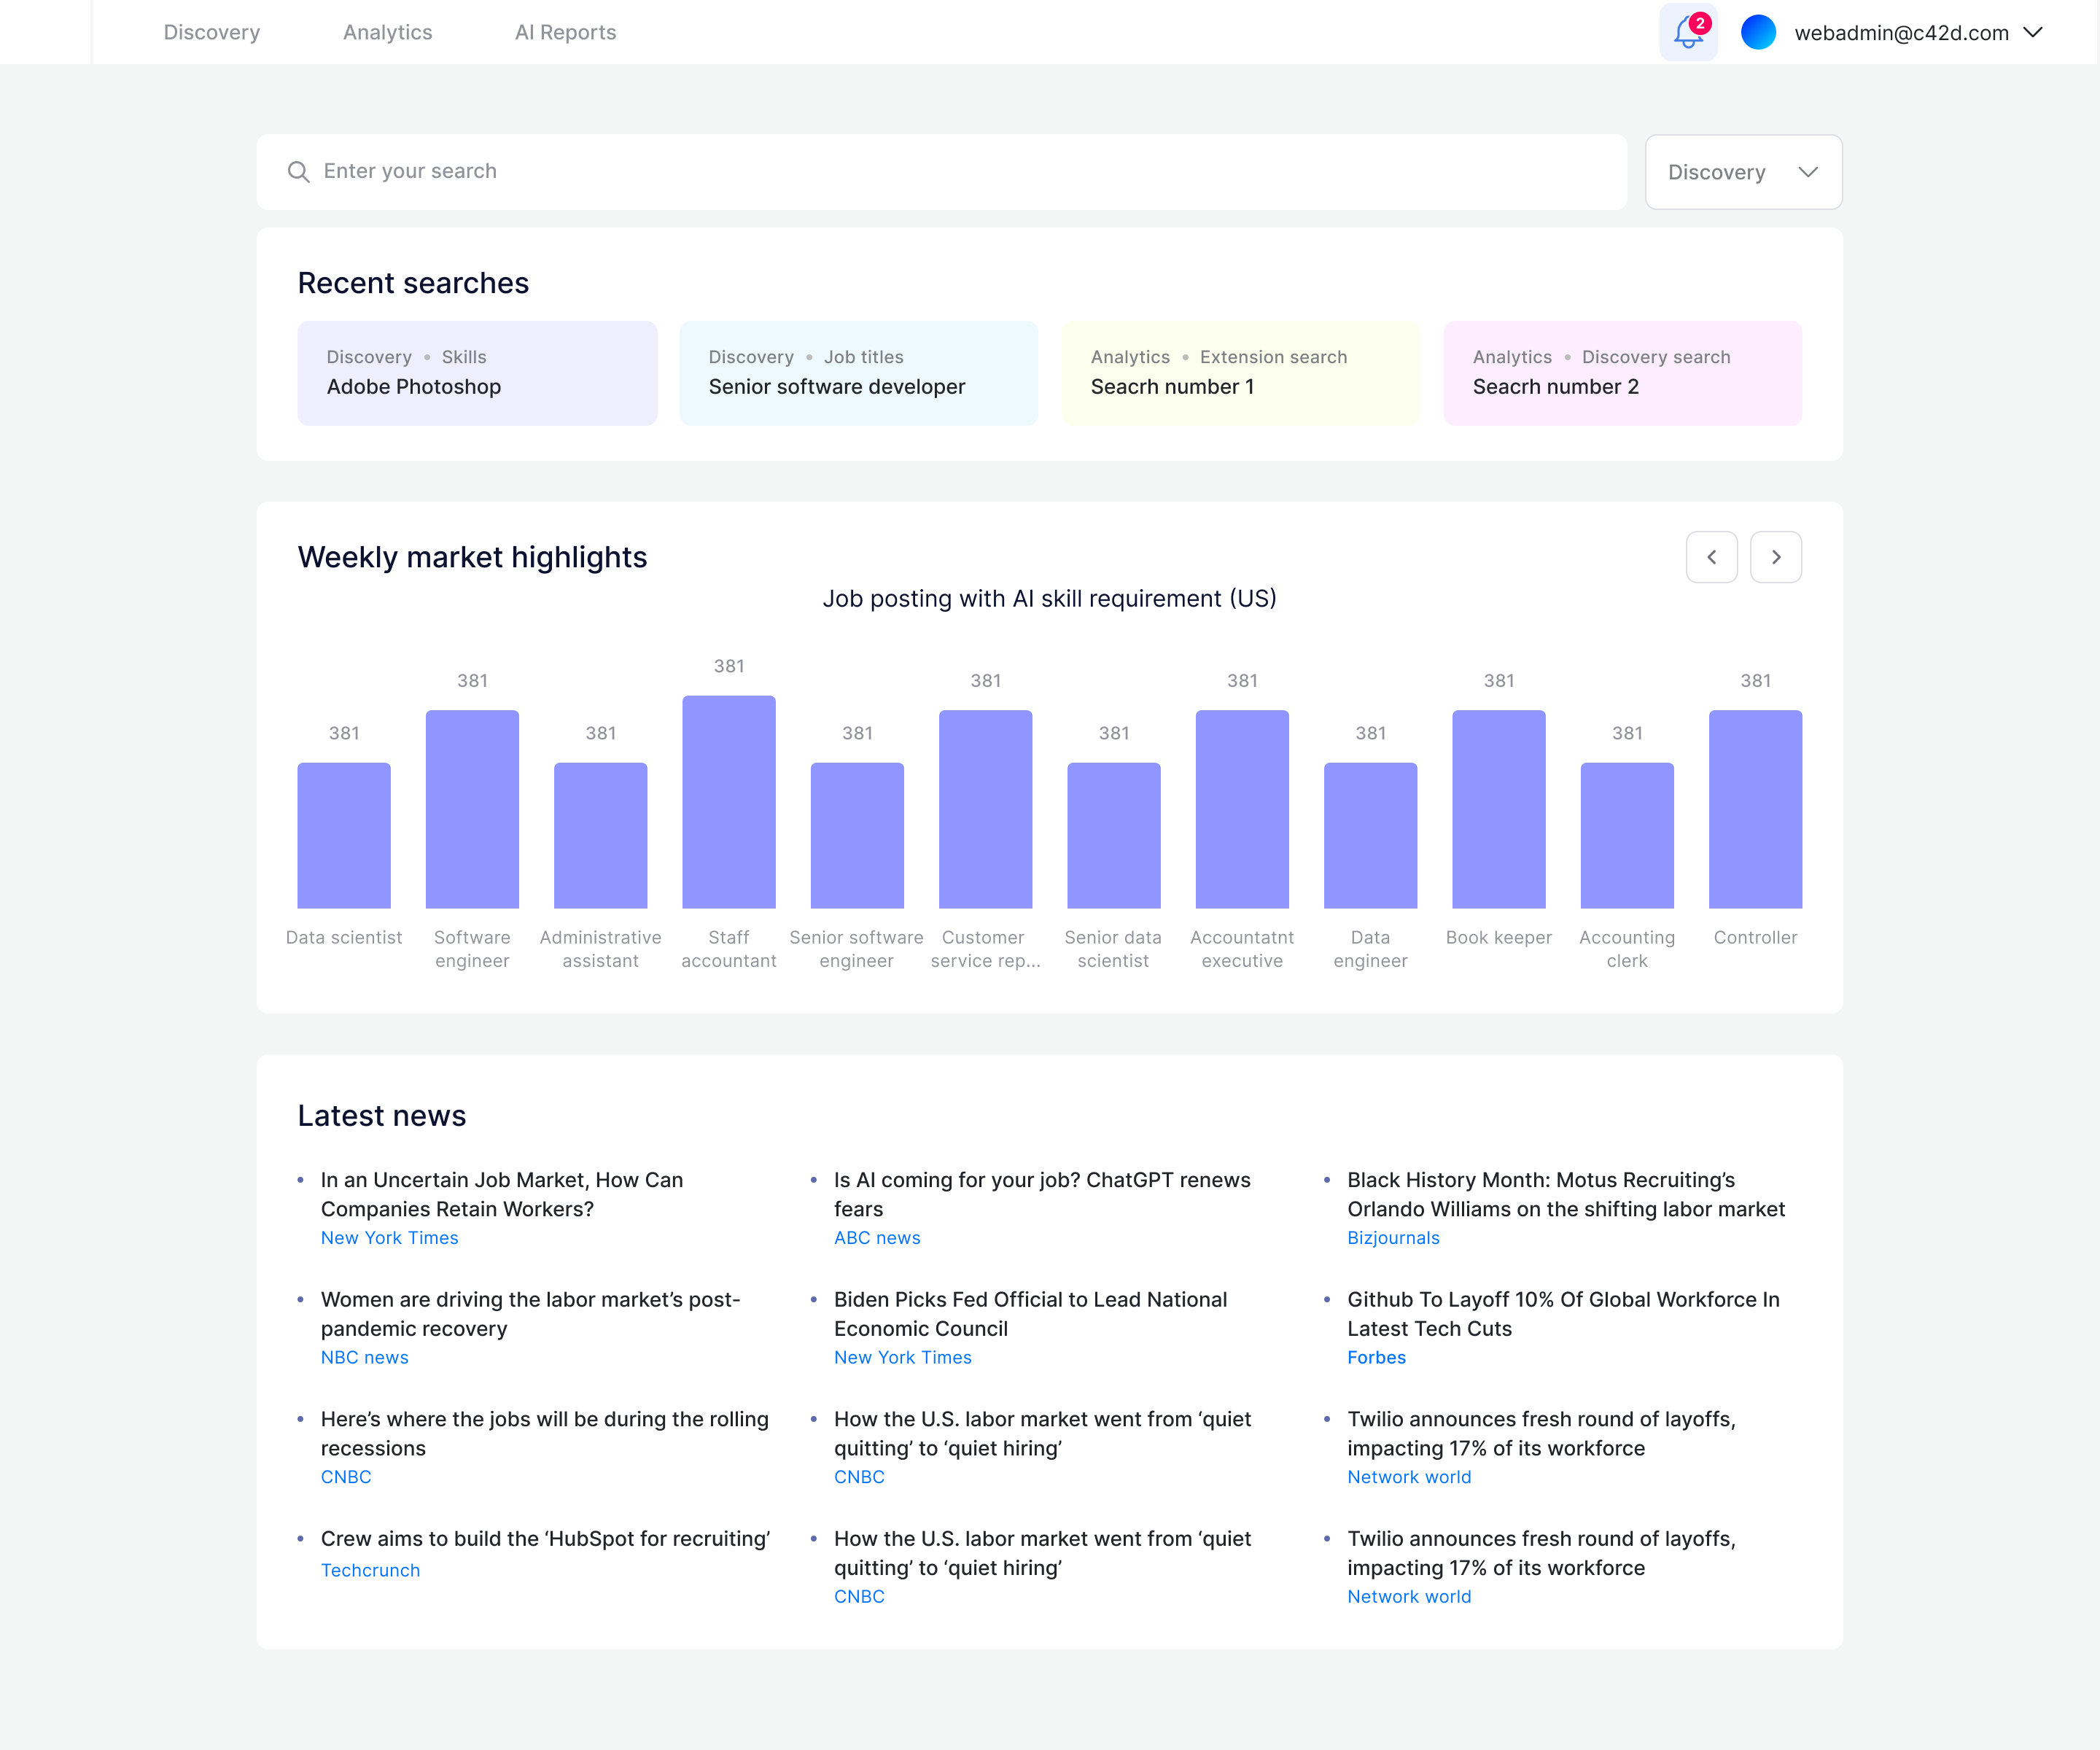Go to previous market highlight chart

click(x=1711, y=557)
